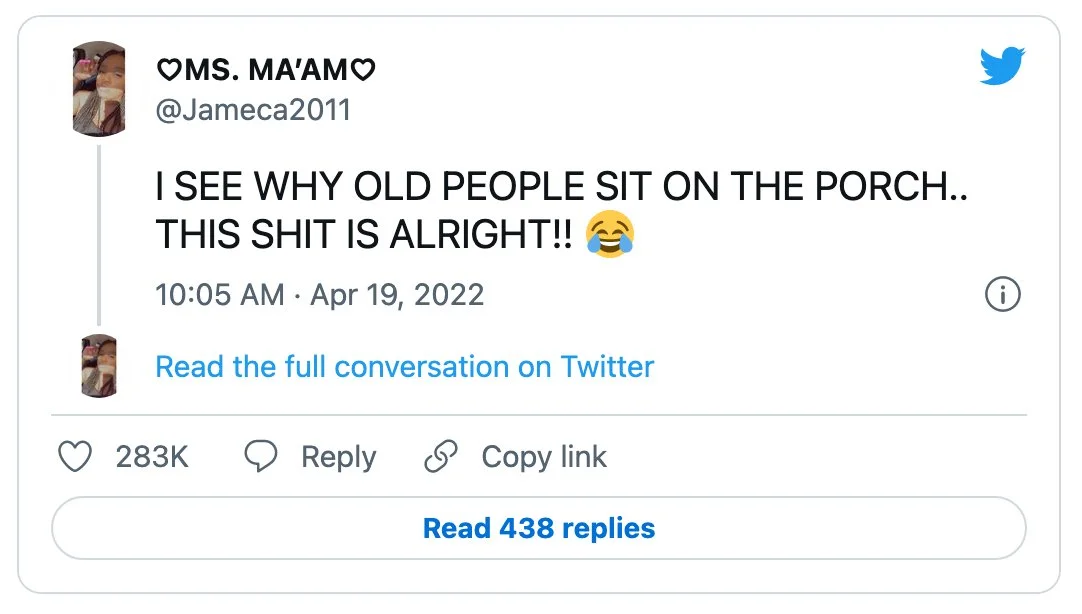1082x614 pixels.
Task: Like the tweet with the heart icon
Action: point(74,457)
